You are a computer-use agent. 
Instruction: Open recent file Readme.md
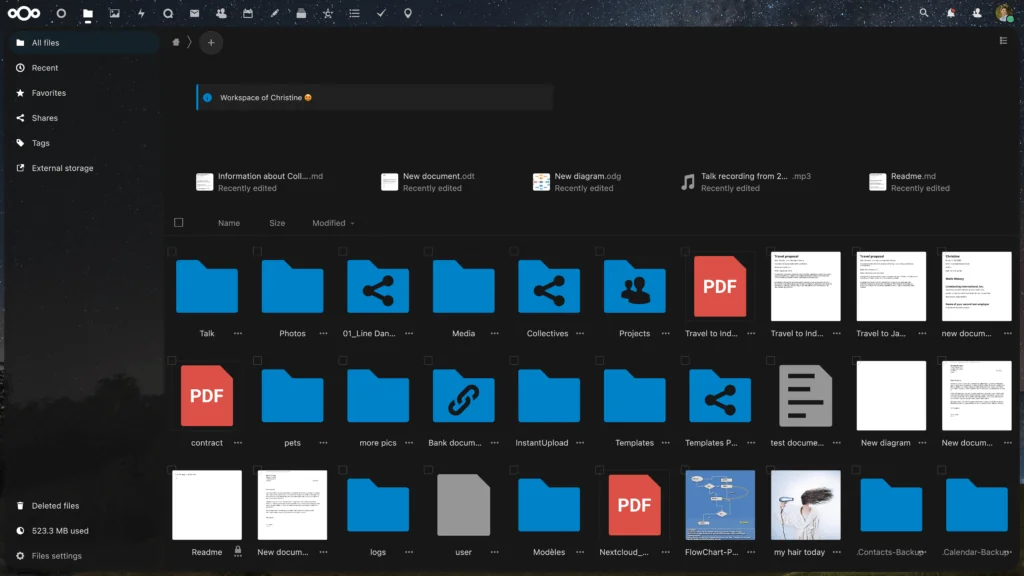[x=909, y=182]
